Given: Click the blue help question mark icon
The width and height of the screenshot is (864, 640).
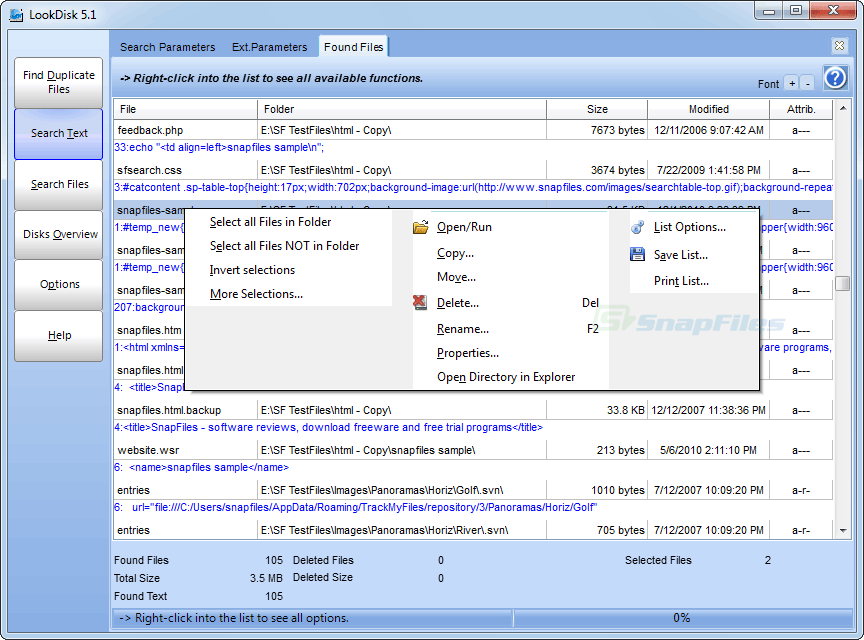Looking at the screenshot, I should [835, 78].
